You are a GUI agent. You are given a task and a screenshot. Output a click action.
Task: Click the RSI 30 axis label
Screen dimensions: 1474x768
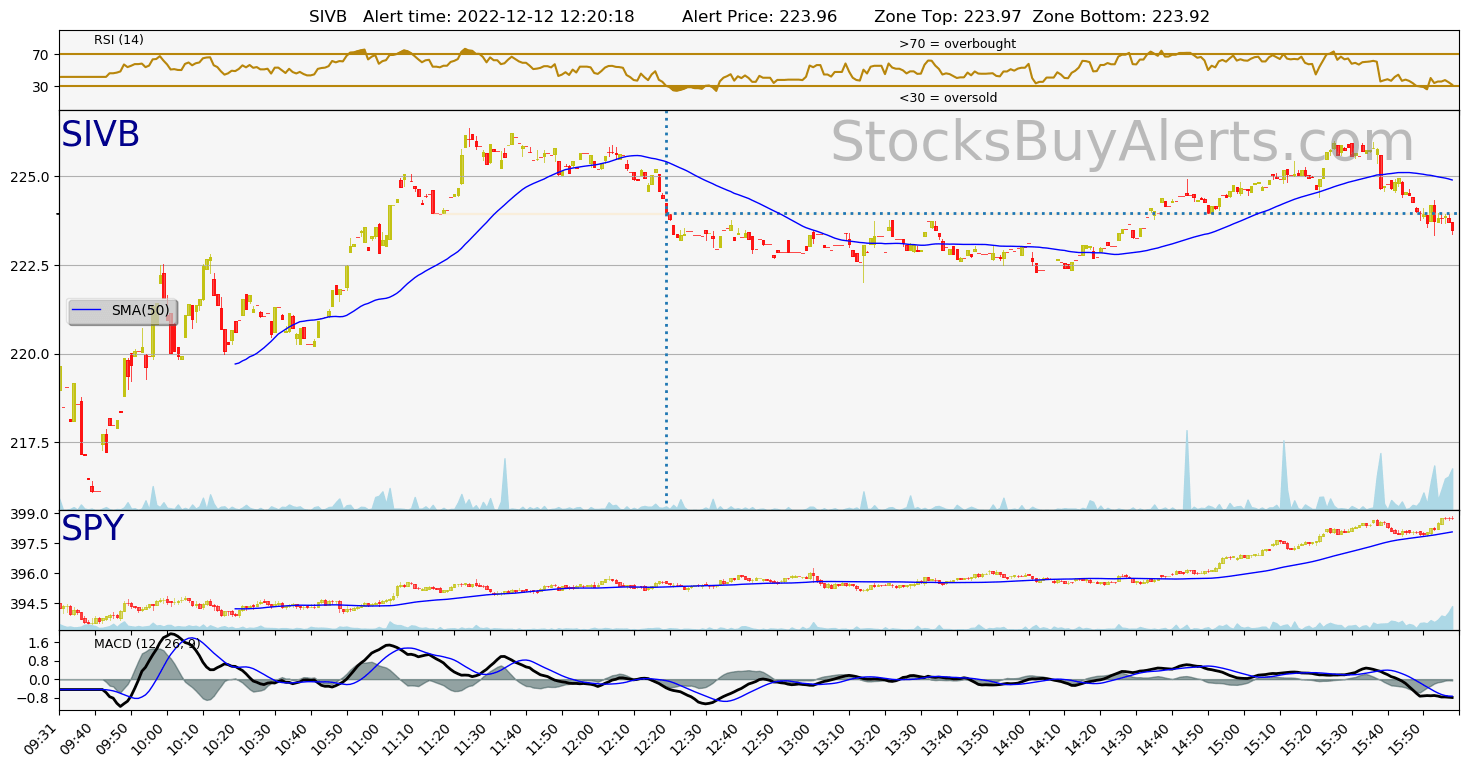[42, 87]
